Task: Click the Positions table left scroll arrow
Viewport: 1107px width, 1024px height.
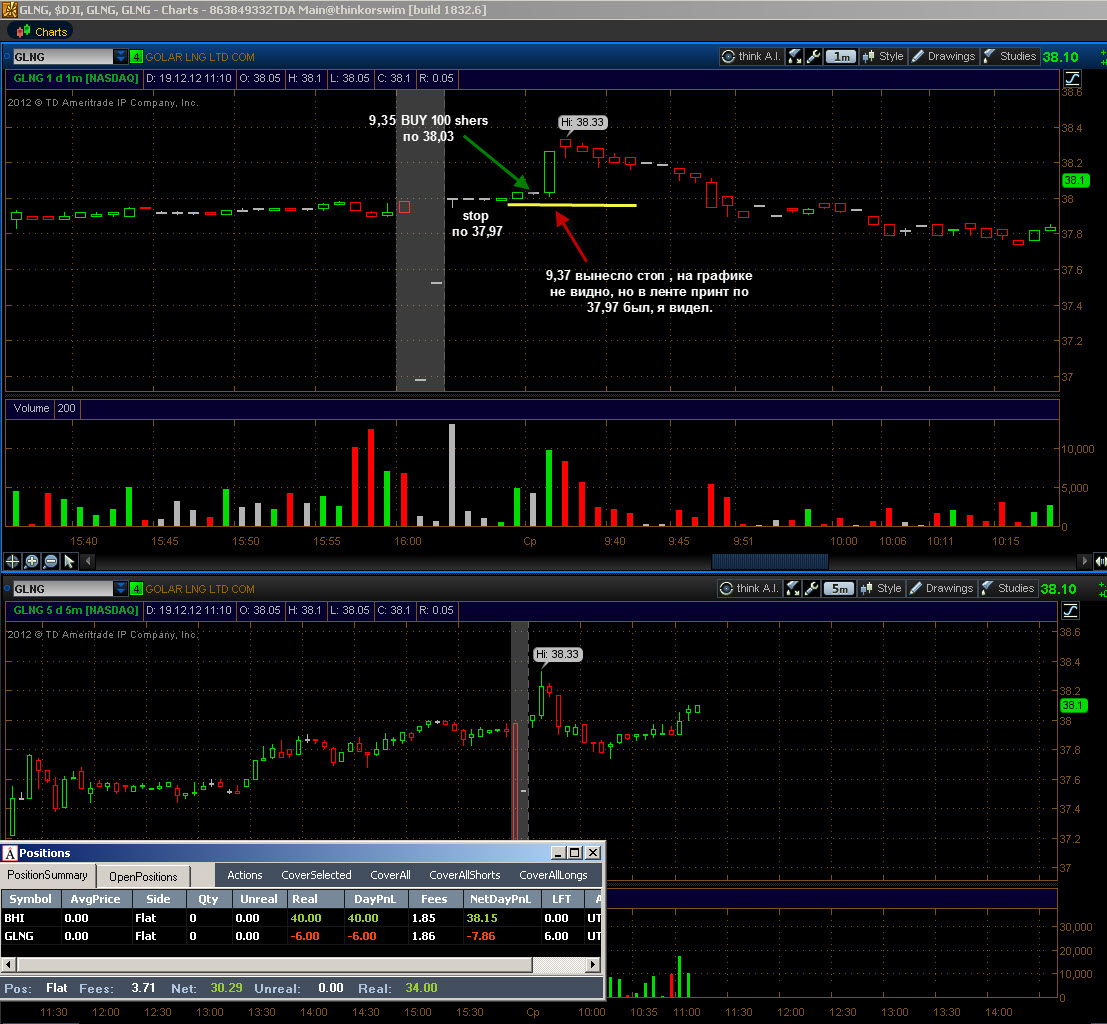Action: point(8,965)
